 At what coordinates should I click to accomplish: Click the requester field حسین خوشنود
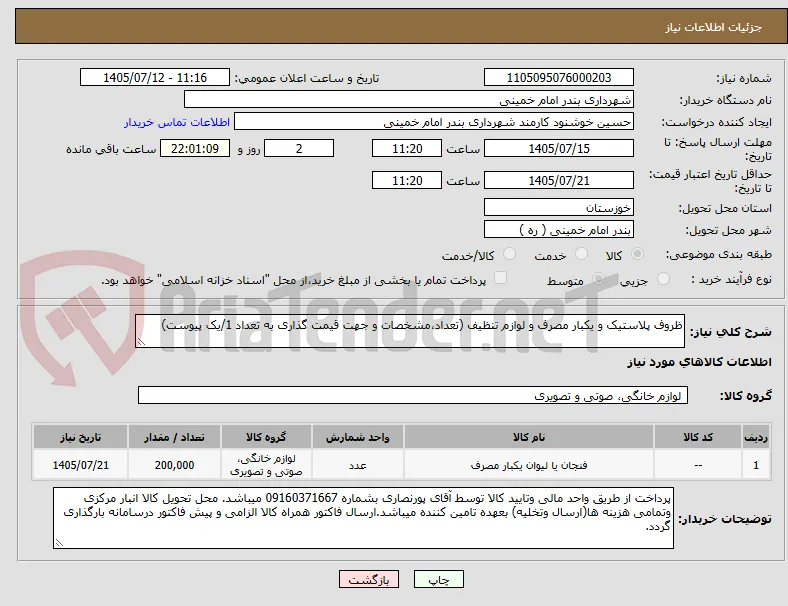point(434,122)
